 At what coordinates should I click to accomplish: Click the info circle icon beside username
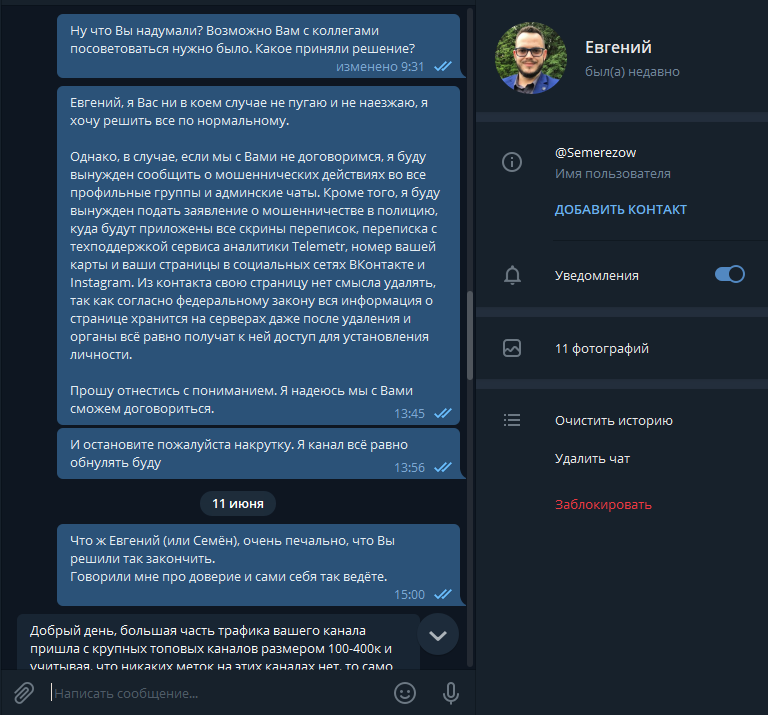point(512,162)
